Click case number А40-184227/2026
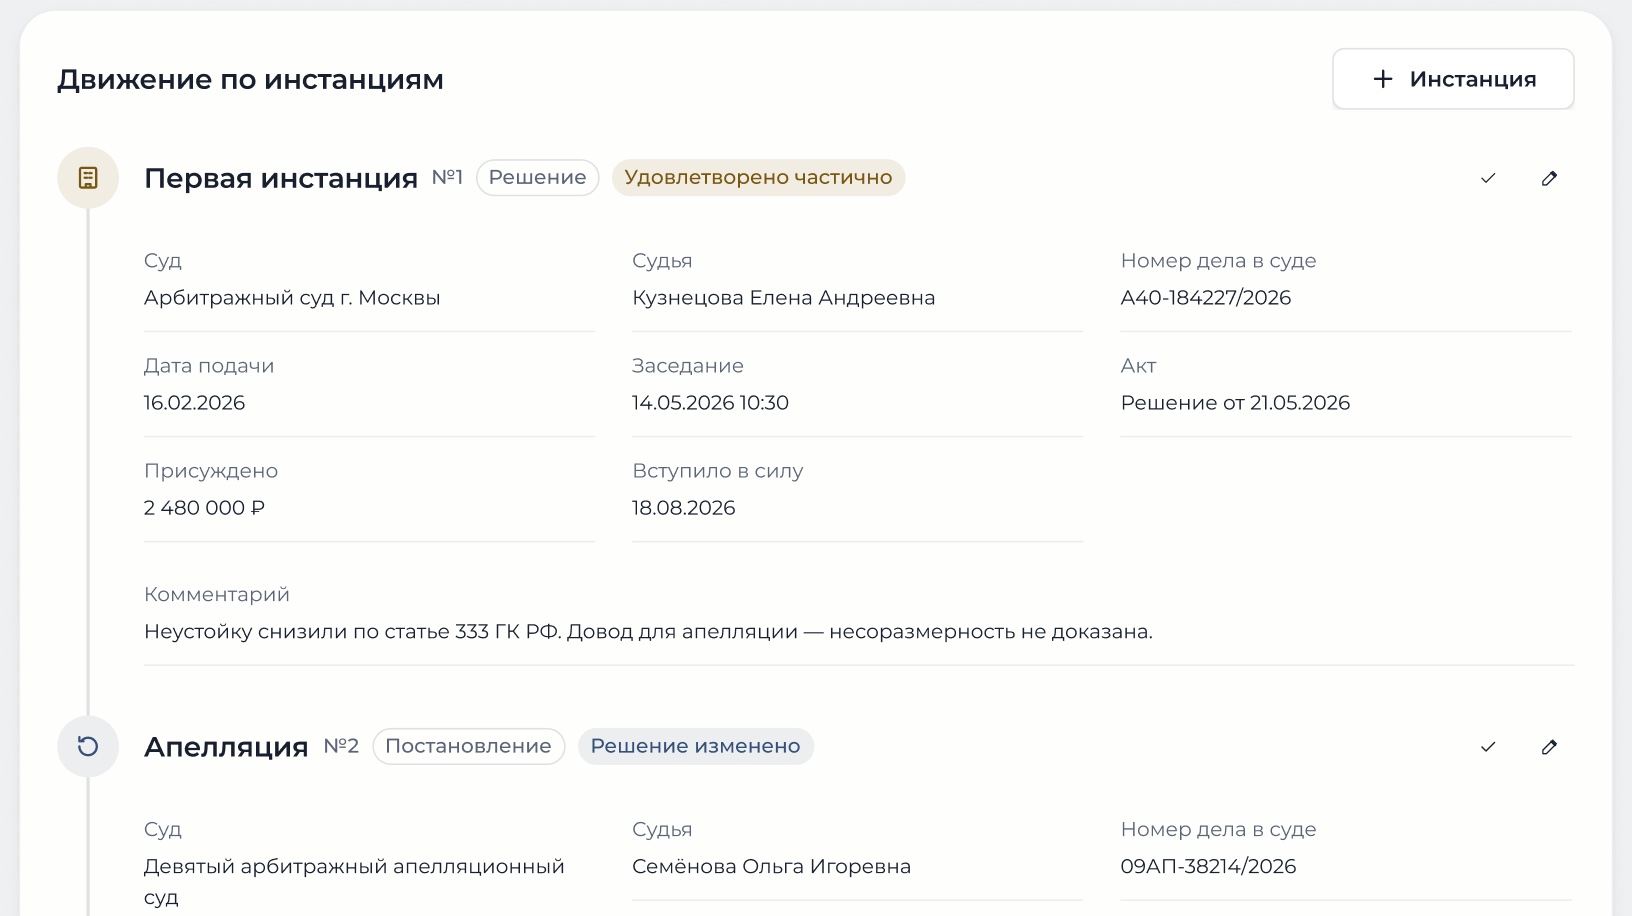This screenshot has height=916, width=1632. coord(1206,298)
